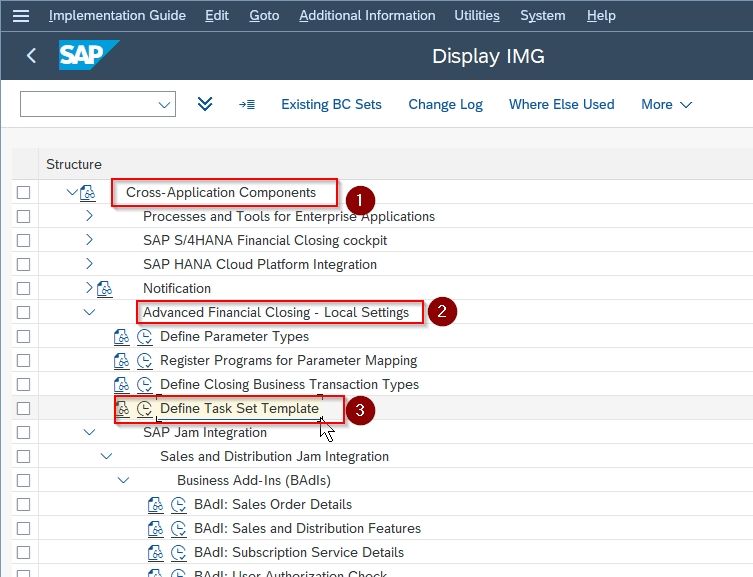The image size is (753, 577).
Task: Expand SAP HANA Cloud Platform Integration node
Action: point(89,264)
